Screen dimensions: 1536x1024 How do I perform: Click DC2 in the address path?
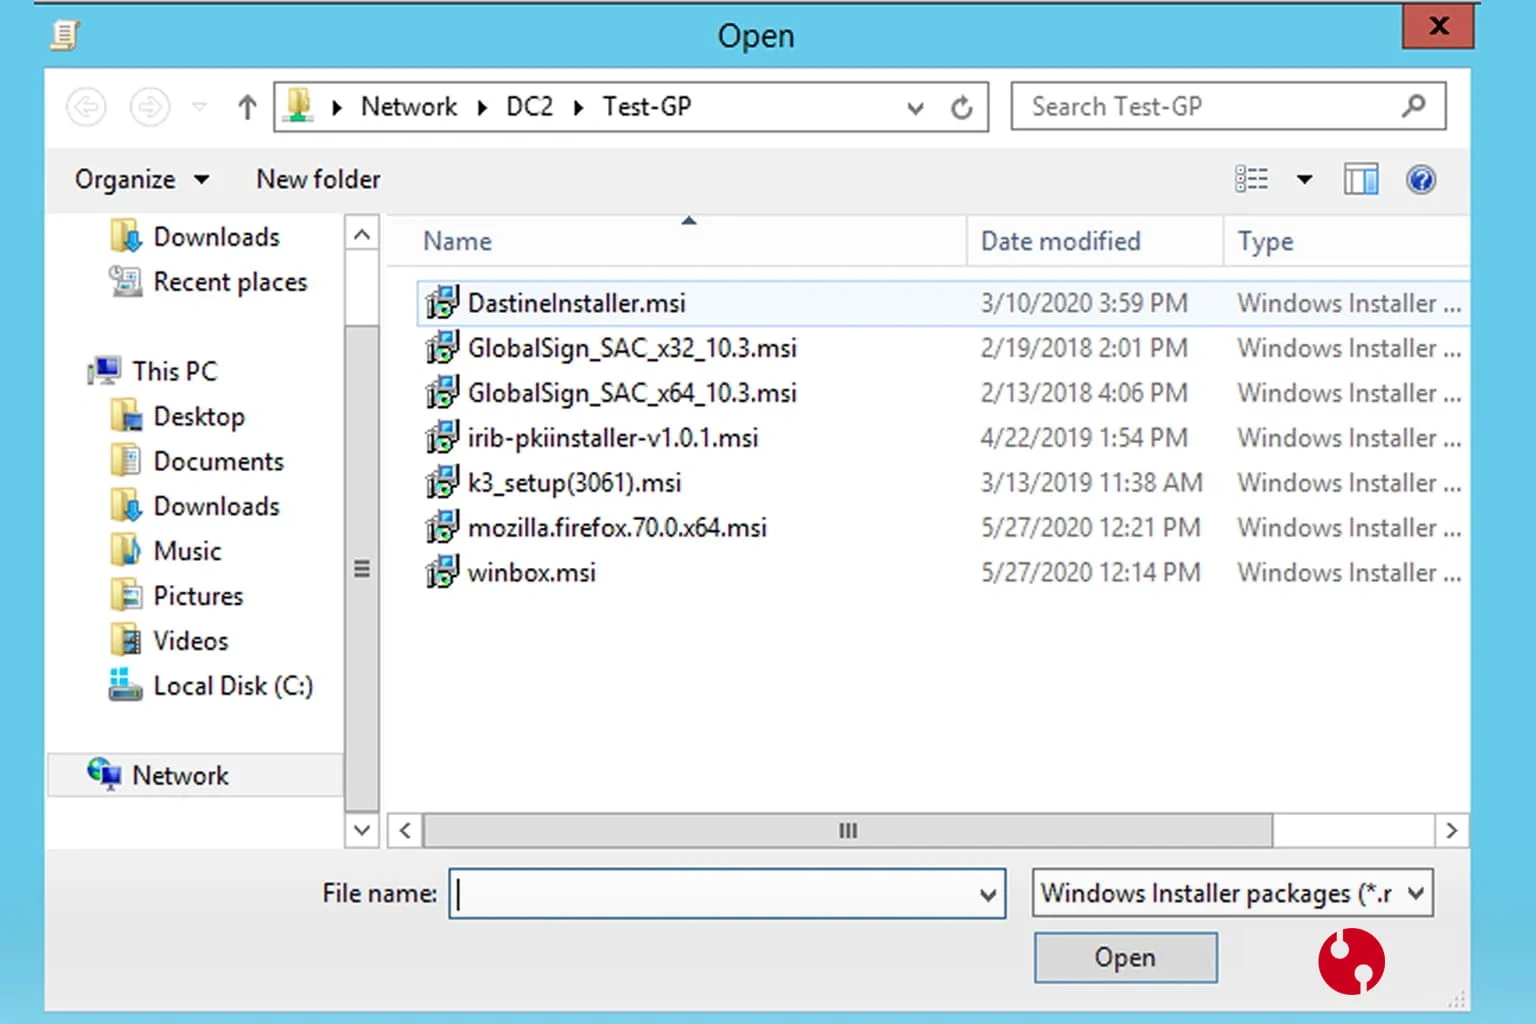pyautogui.click(x=529, y=107)
